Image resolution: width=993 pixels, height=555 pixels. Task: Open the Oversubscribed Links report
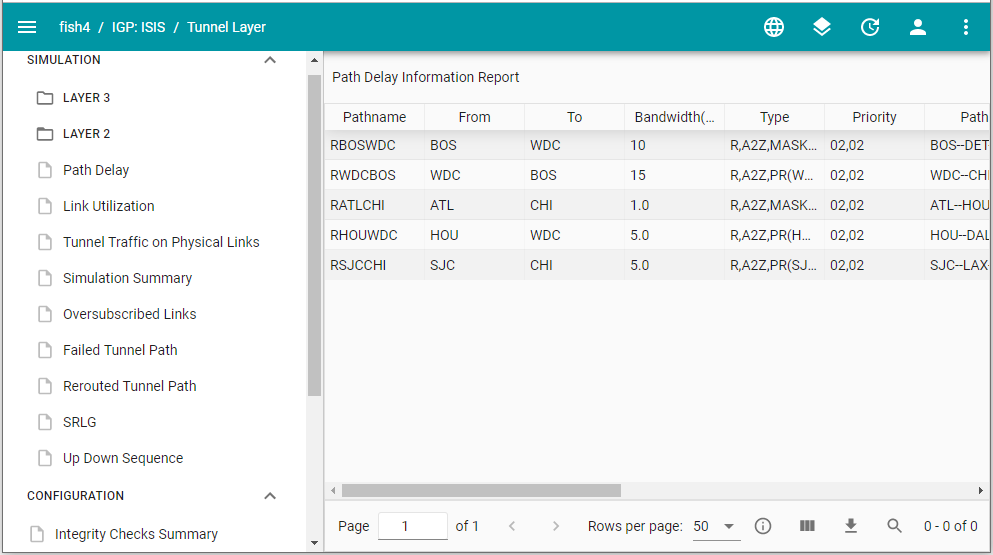coord(129,314)
